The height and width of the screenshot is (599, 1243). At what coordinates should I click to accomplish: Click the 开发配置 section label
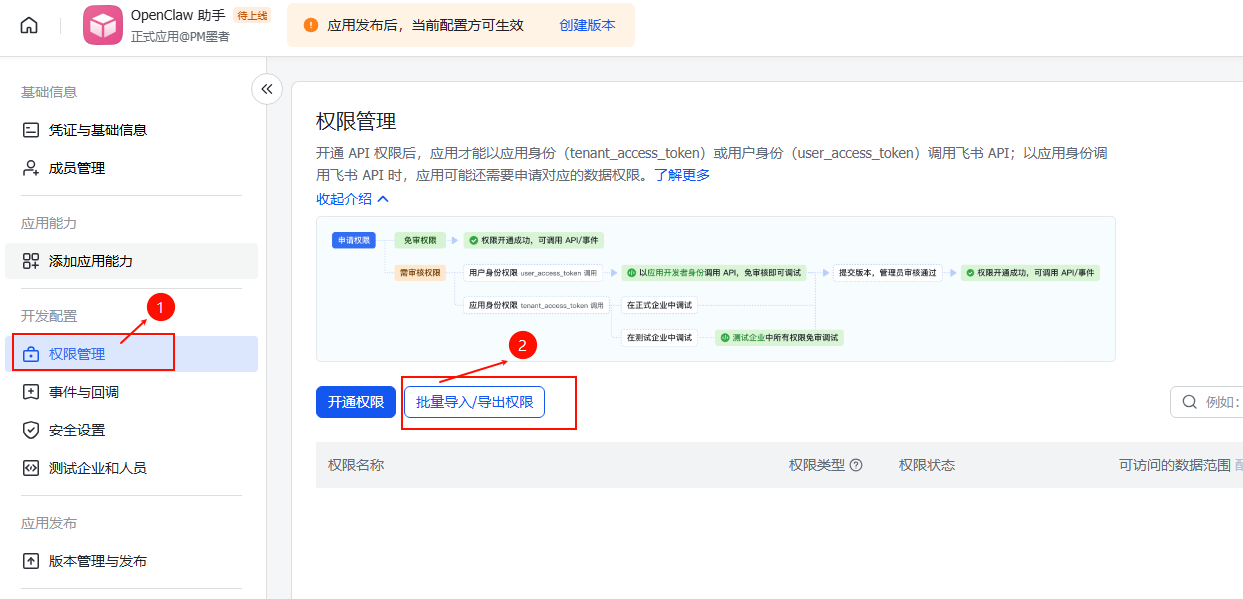49,316
